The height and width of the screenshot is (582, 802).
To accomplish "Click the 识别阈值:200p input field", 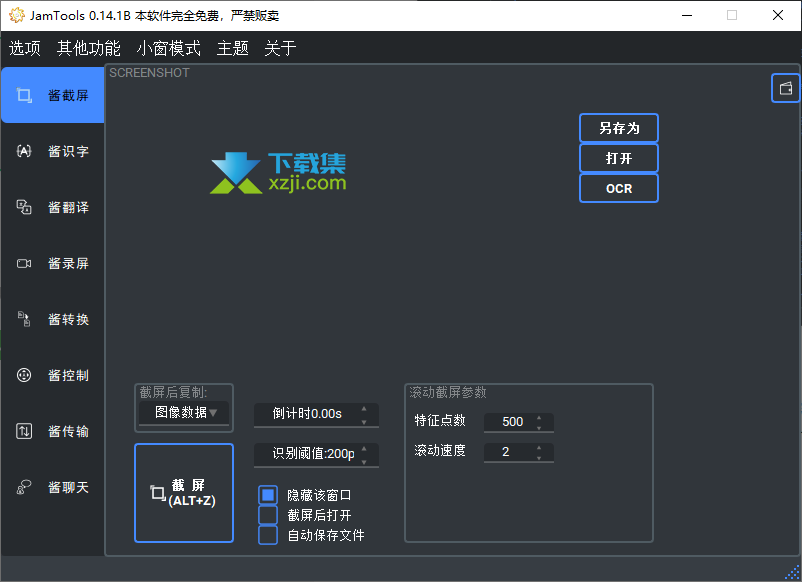I will click(x=316, y=454).
